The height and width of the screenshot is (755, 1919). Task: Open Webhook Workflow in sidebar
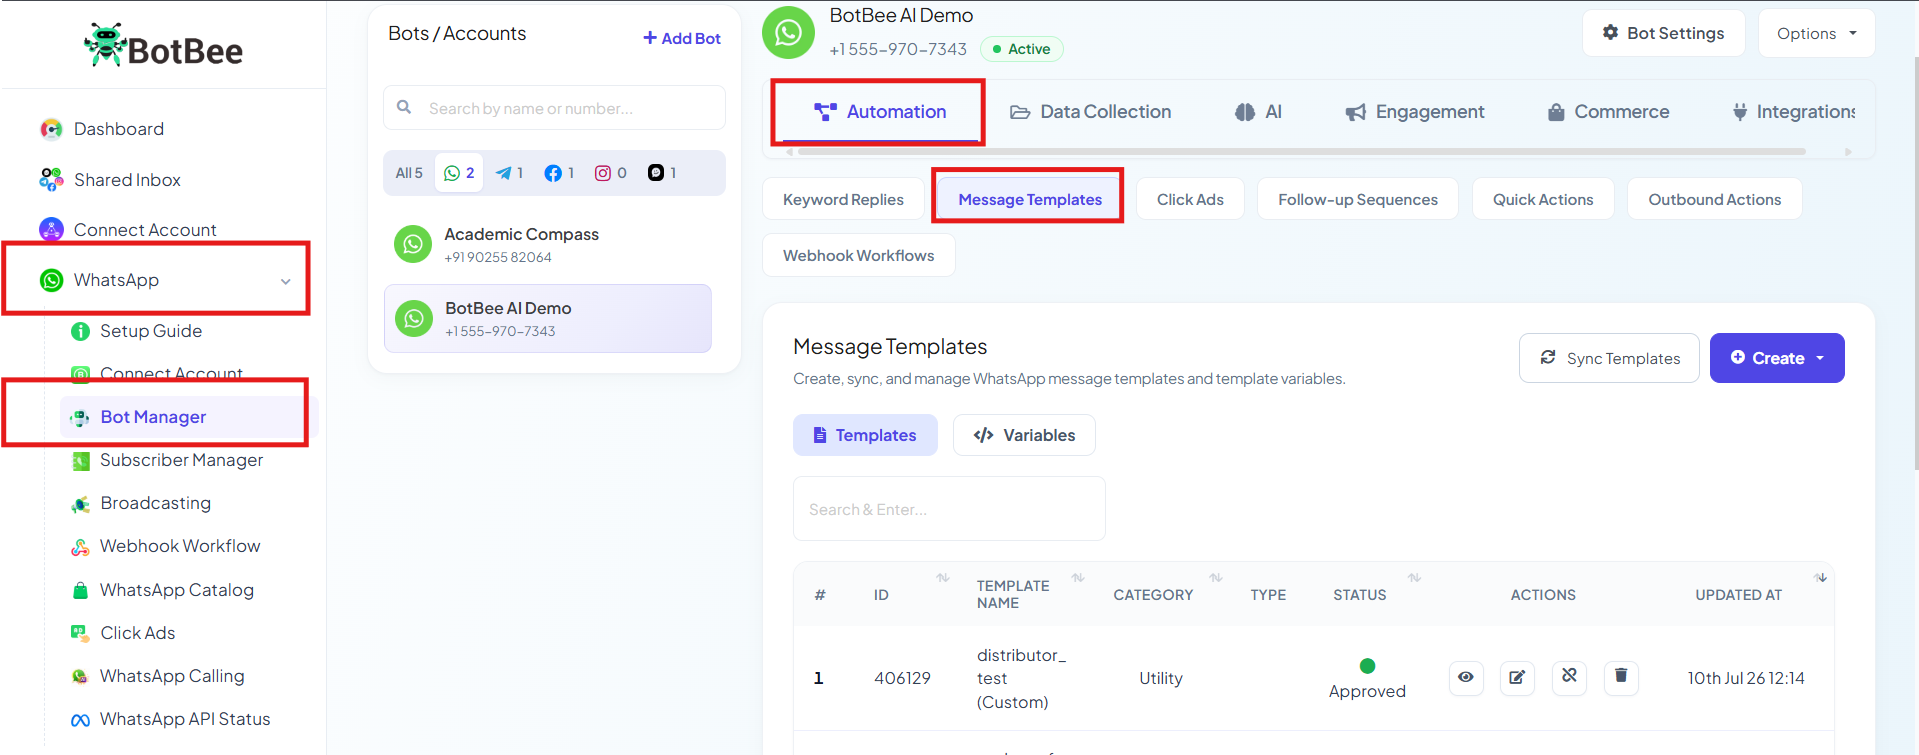tap(180, 546)
